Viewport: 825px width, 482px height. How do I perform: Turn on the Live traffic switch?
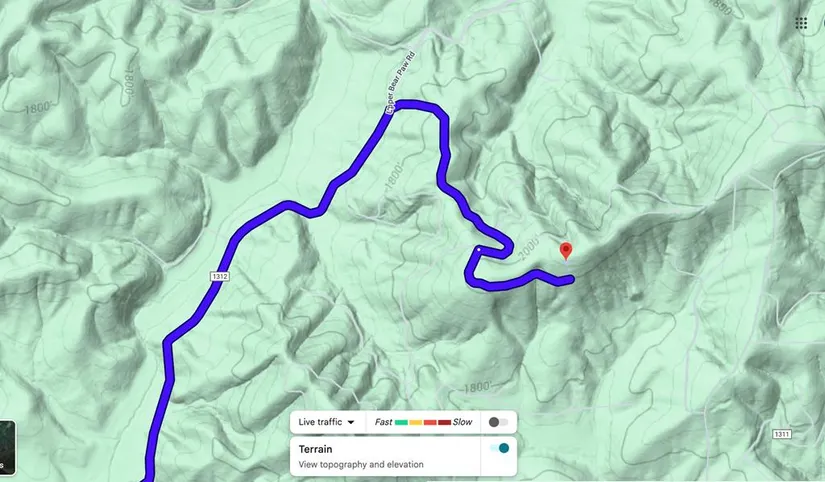pyautogui.click(x=498, y=422)
